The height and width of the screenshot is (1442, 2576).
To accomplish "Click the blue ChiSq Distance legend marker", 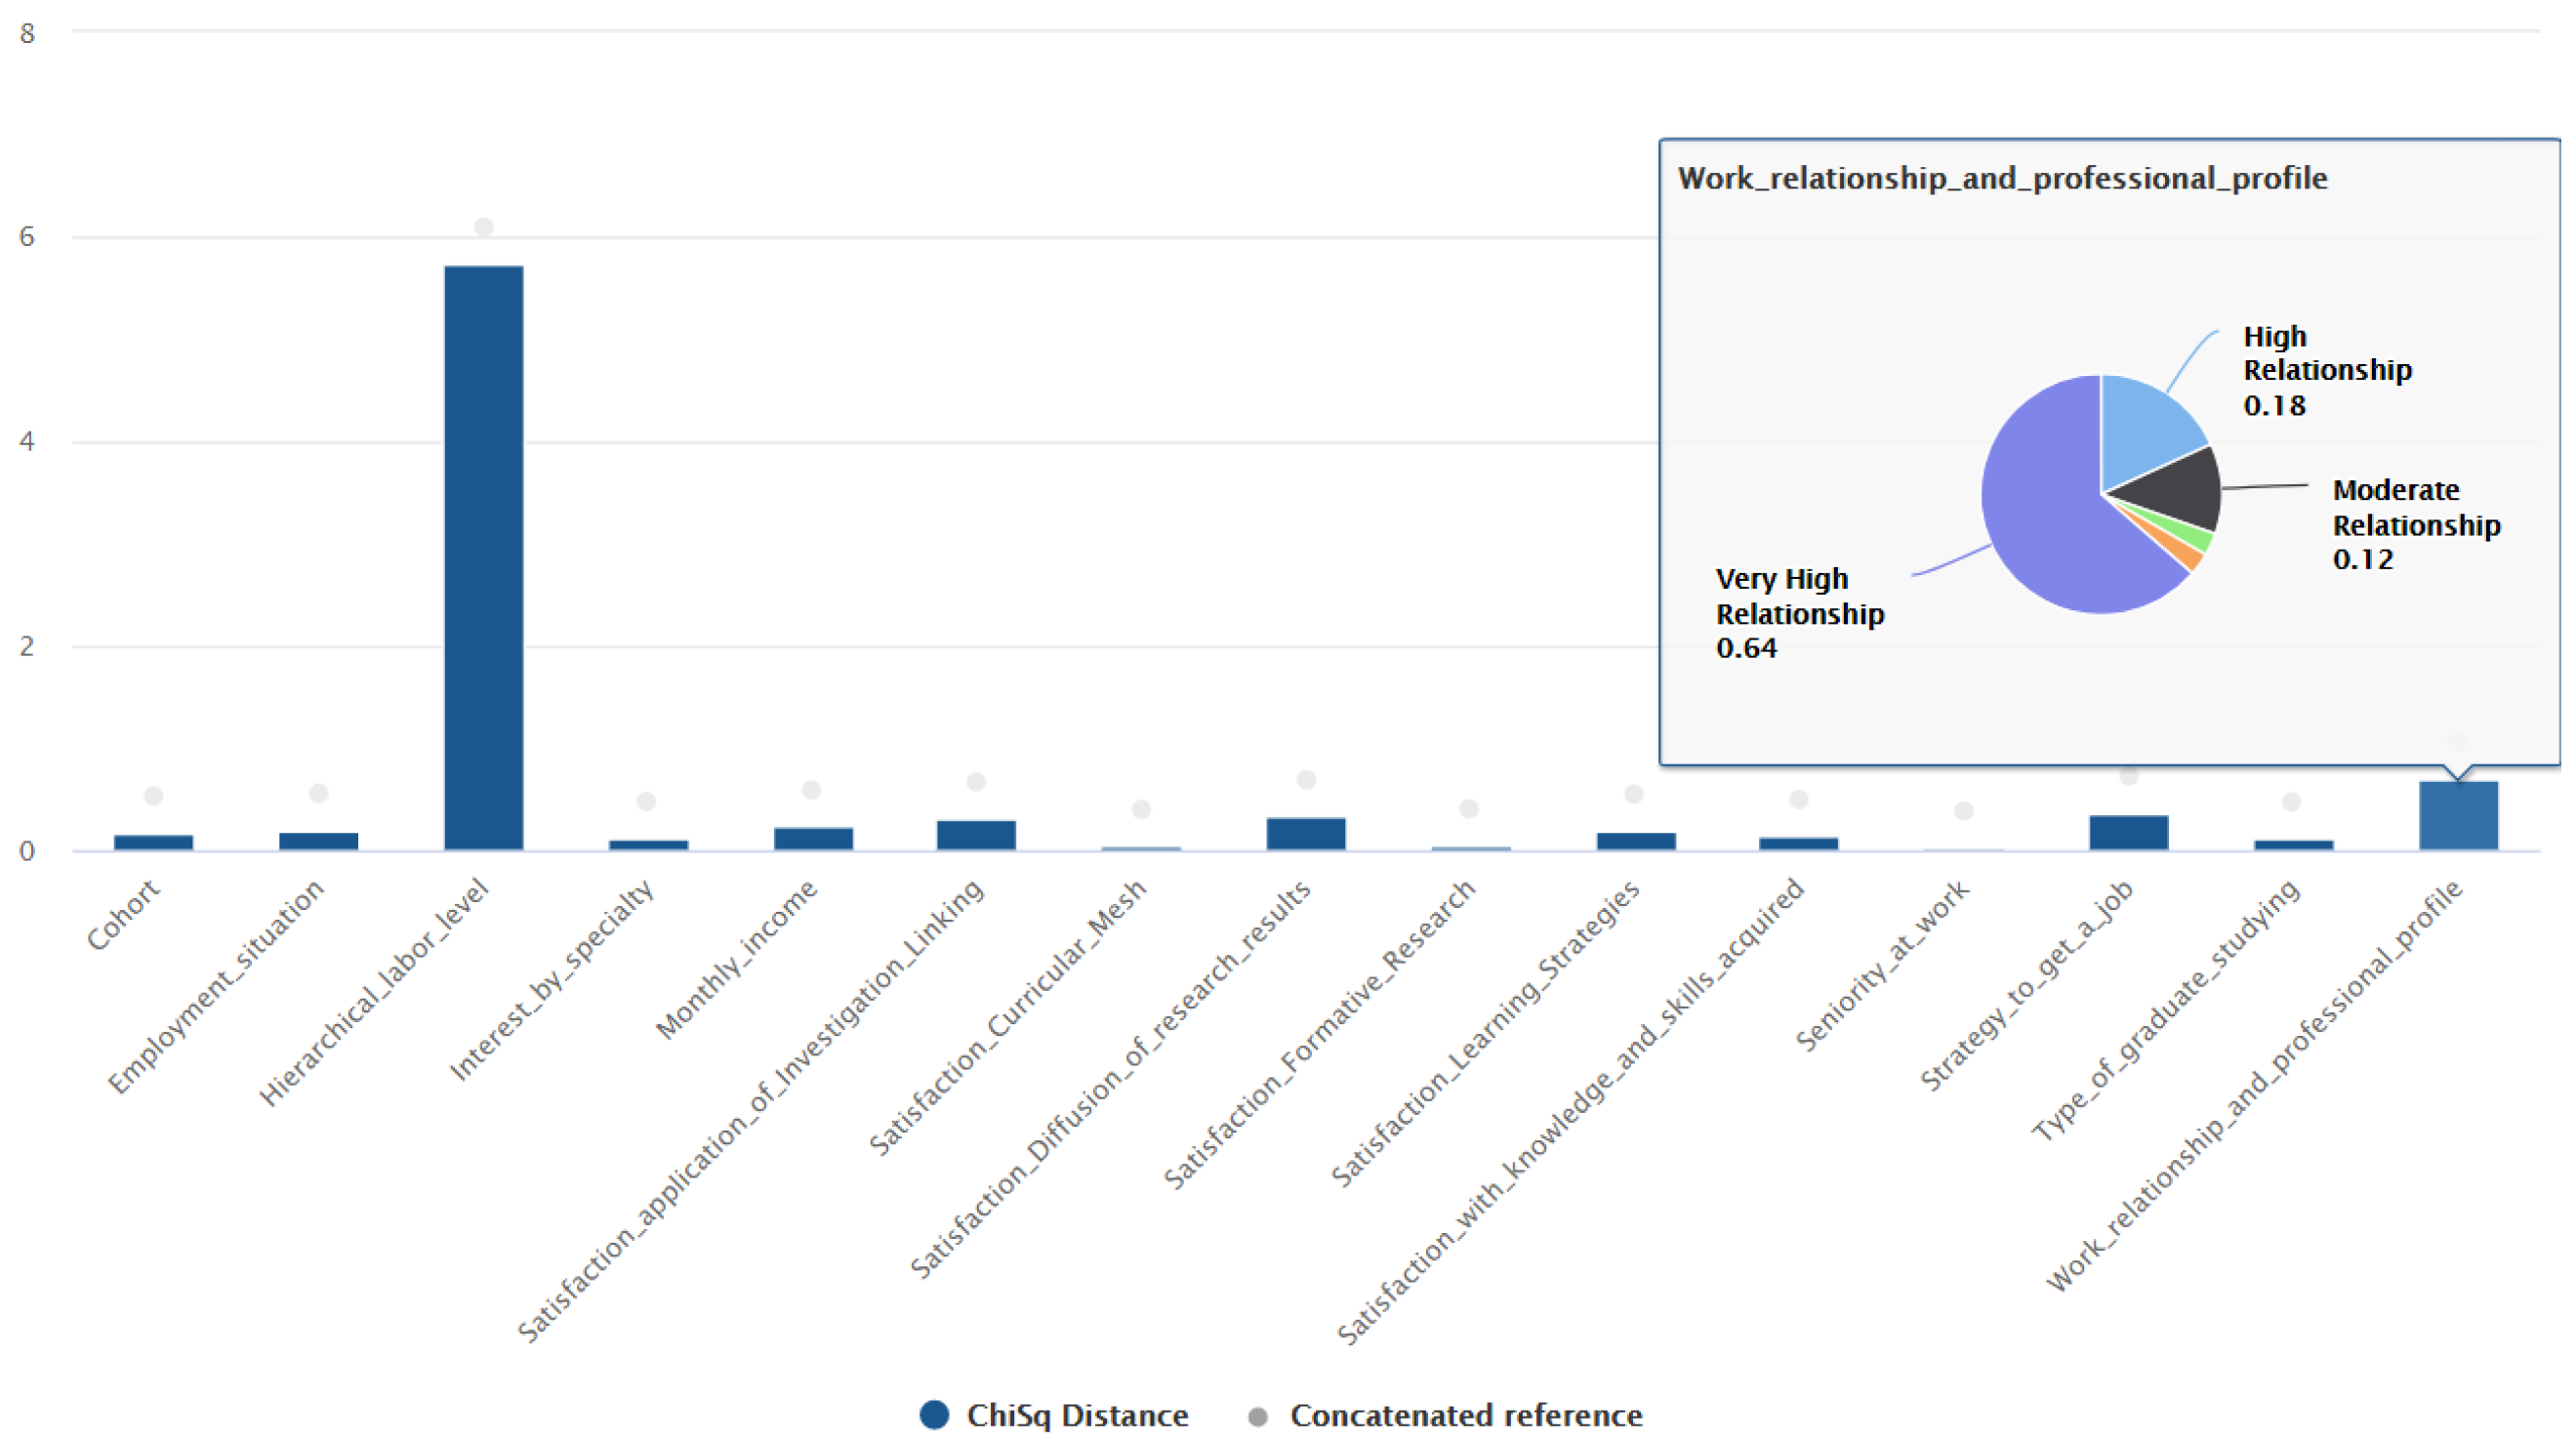I will (x=934, y=1415).
